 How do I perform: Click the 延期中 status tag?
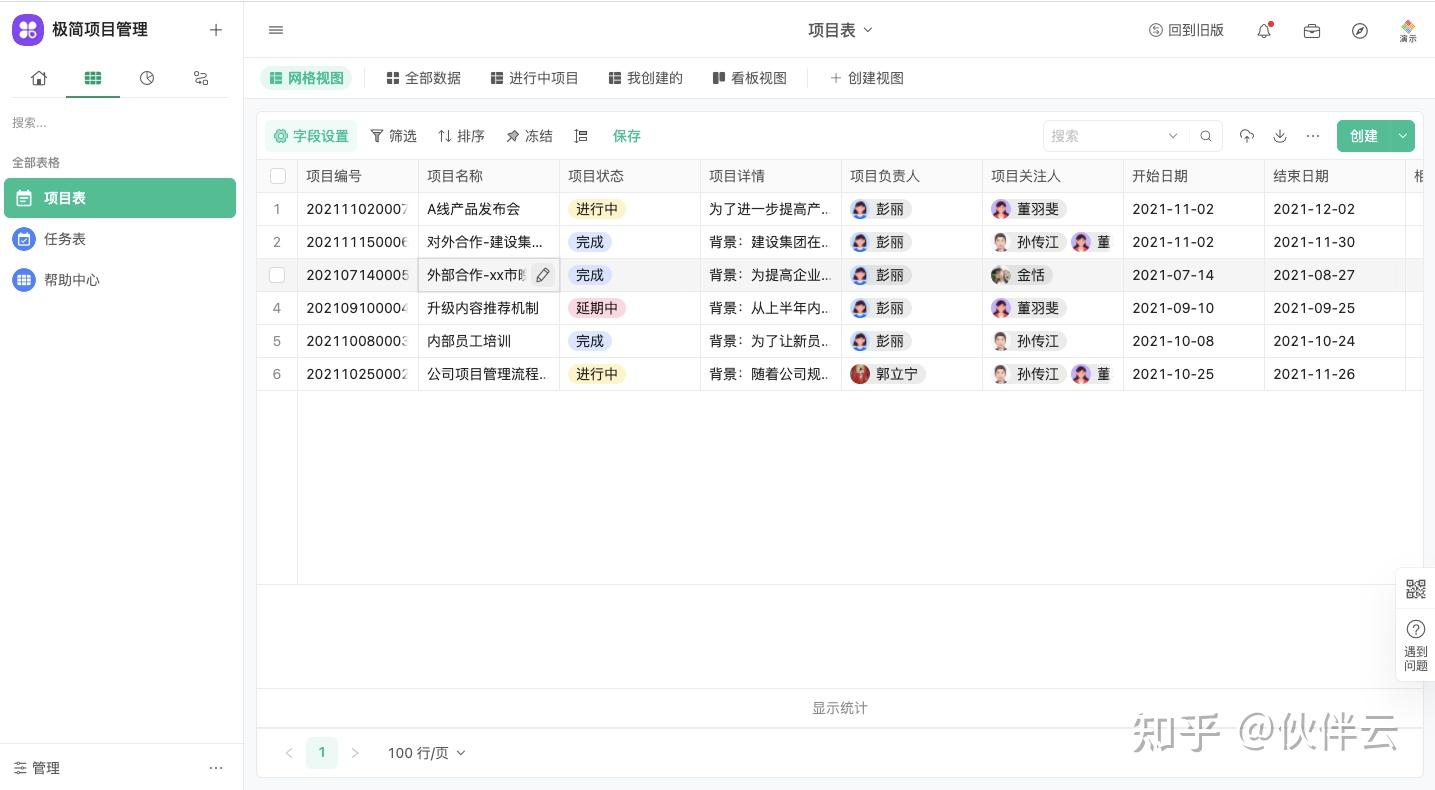[x=597, y=308]
